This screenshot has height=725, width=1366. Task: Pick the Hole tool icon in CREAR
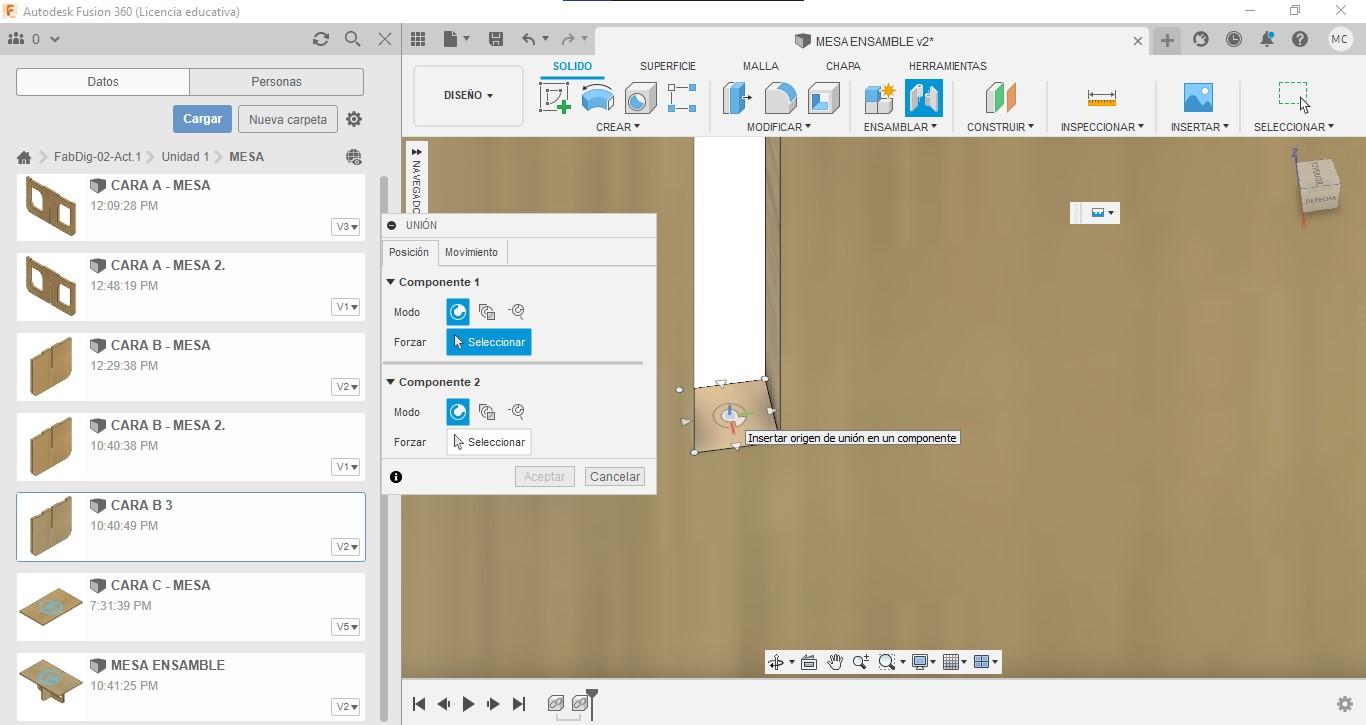tap(640, 98)
